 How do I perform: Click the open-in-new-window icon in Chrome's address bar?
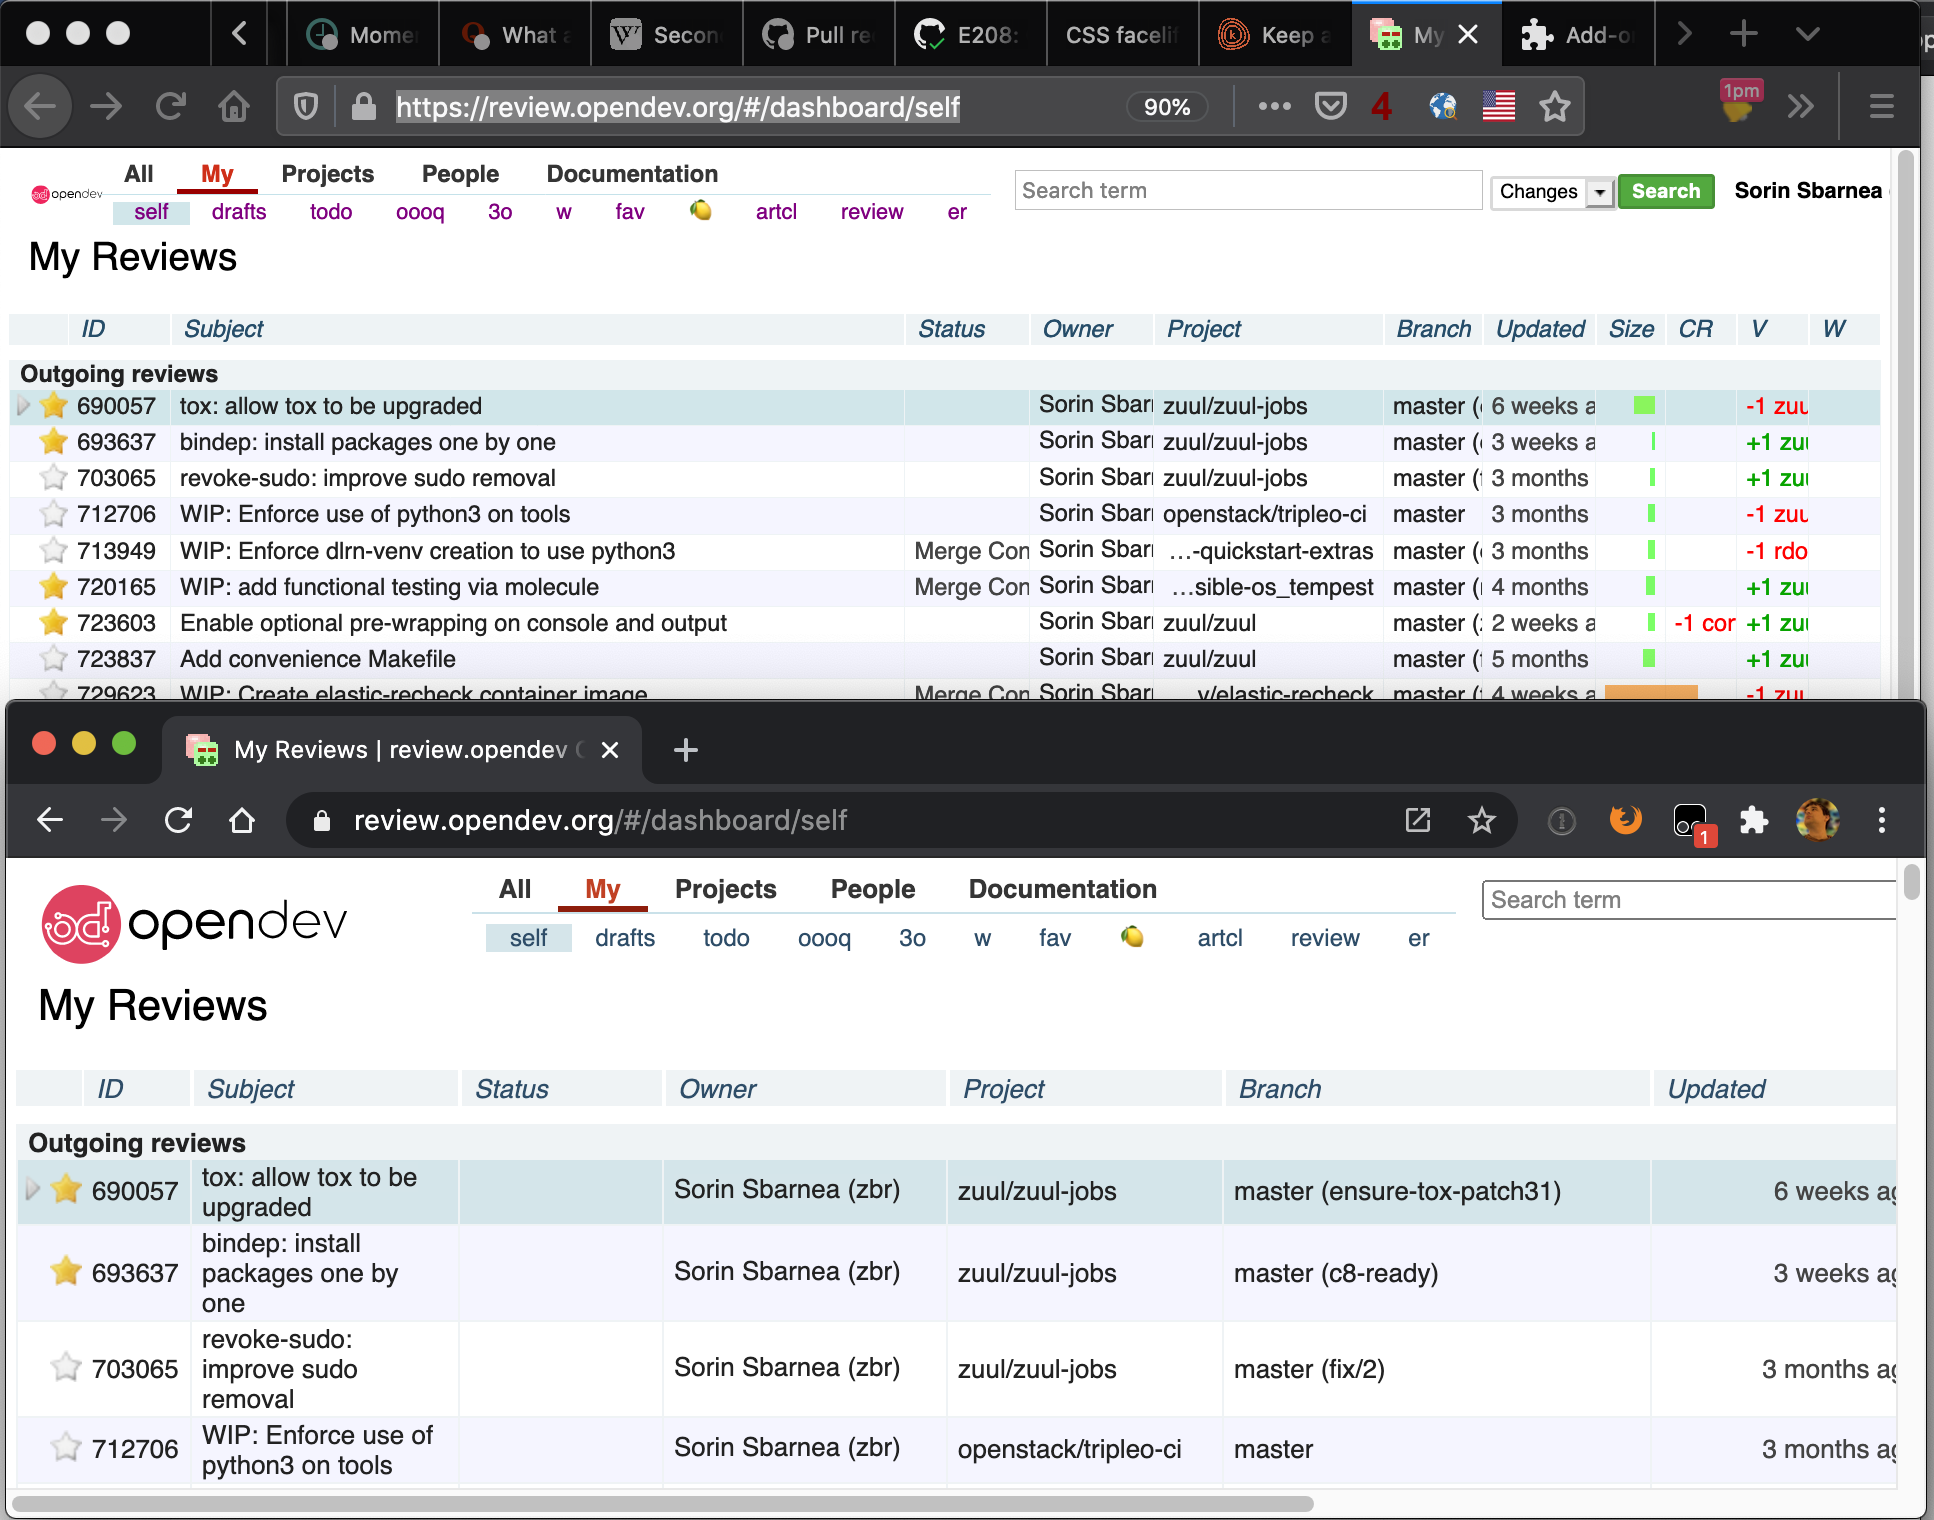coord(1418,820)
